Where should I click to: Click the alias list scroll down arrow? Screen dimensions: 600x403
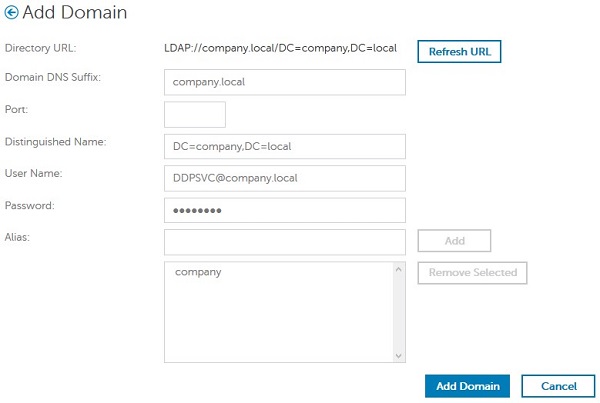point(399,355)
